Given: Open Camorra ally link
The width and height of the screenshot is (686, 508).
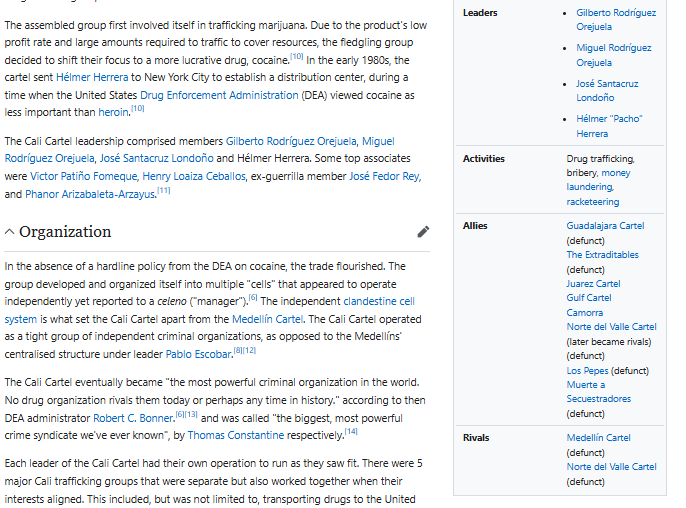Looking at the screenshot, I should [x=584, y=313].
